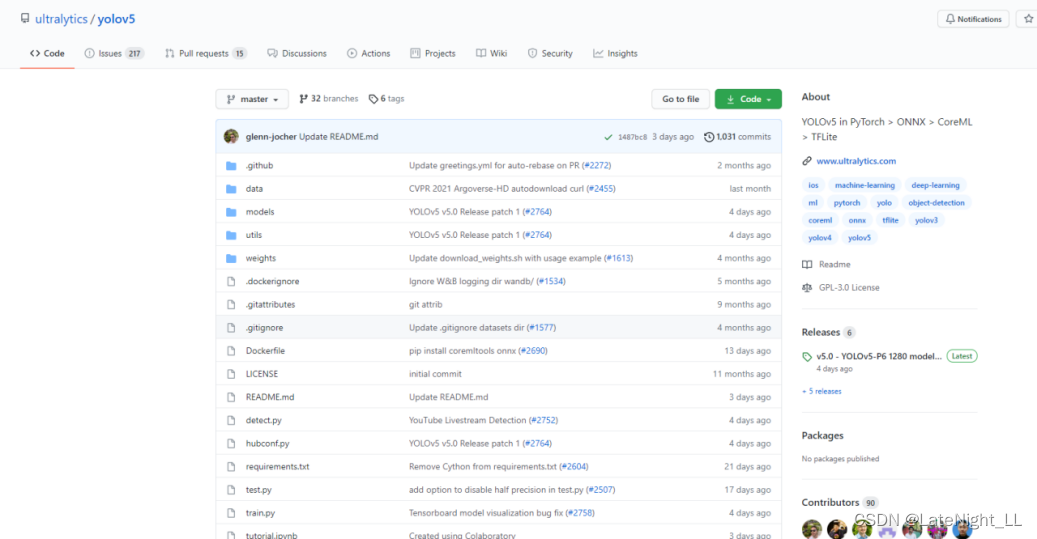1037x539 pixels.
Task: Click the models folder icon
Action: [x=231, y=212]
